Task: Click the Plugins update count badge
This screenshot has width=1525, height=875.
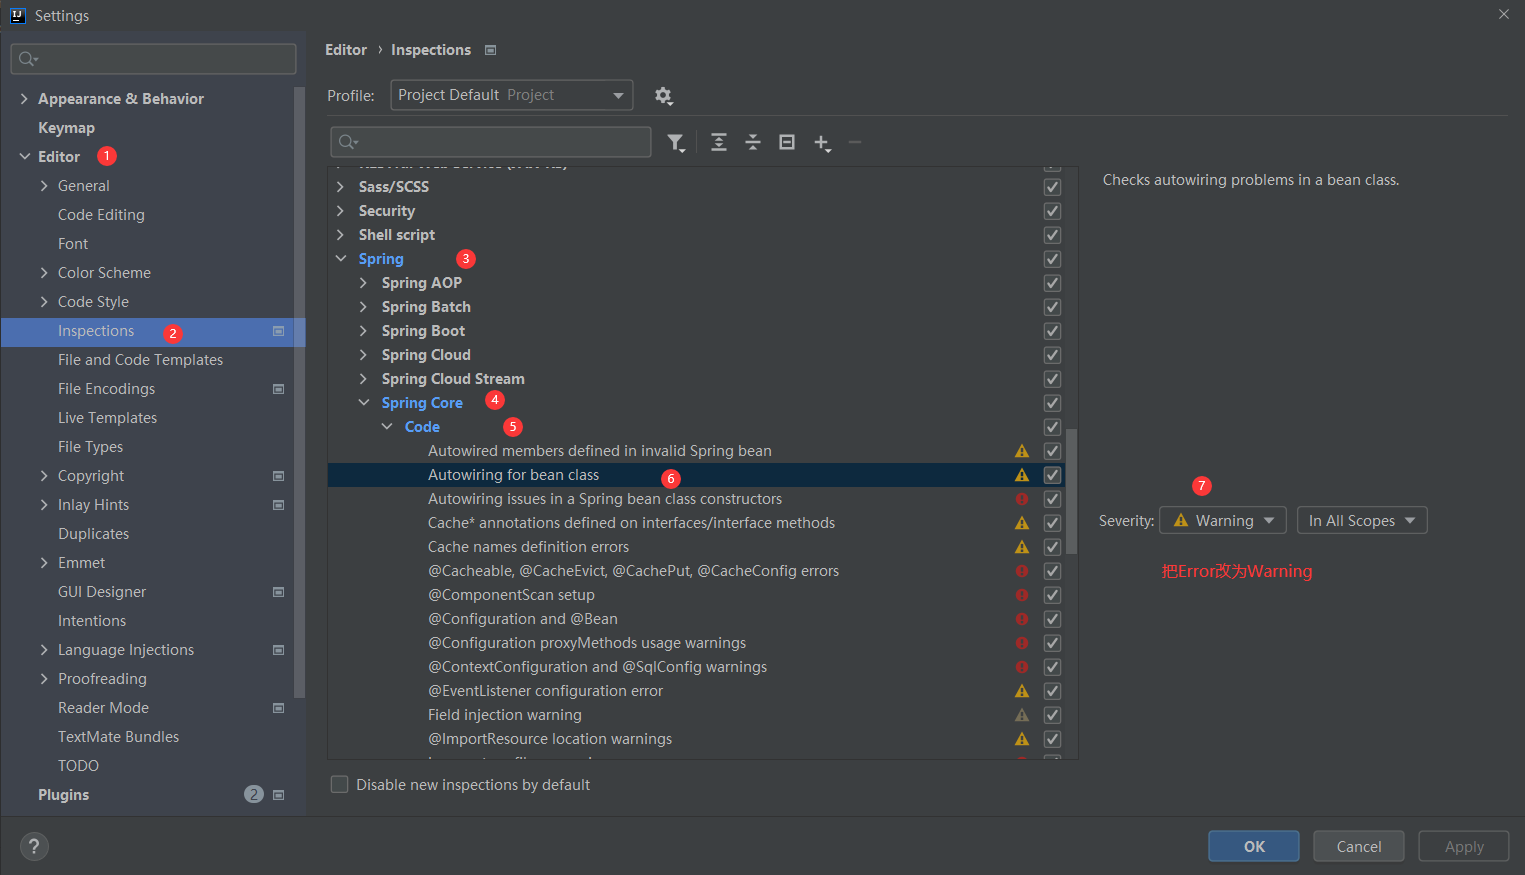Action: (254, 794)
